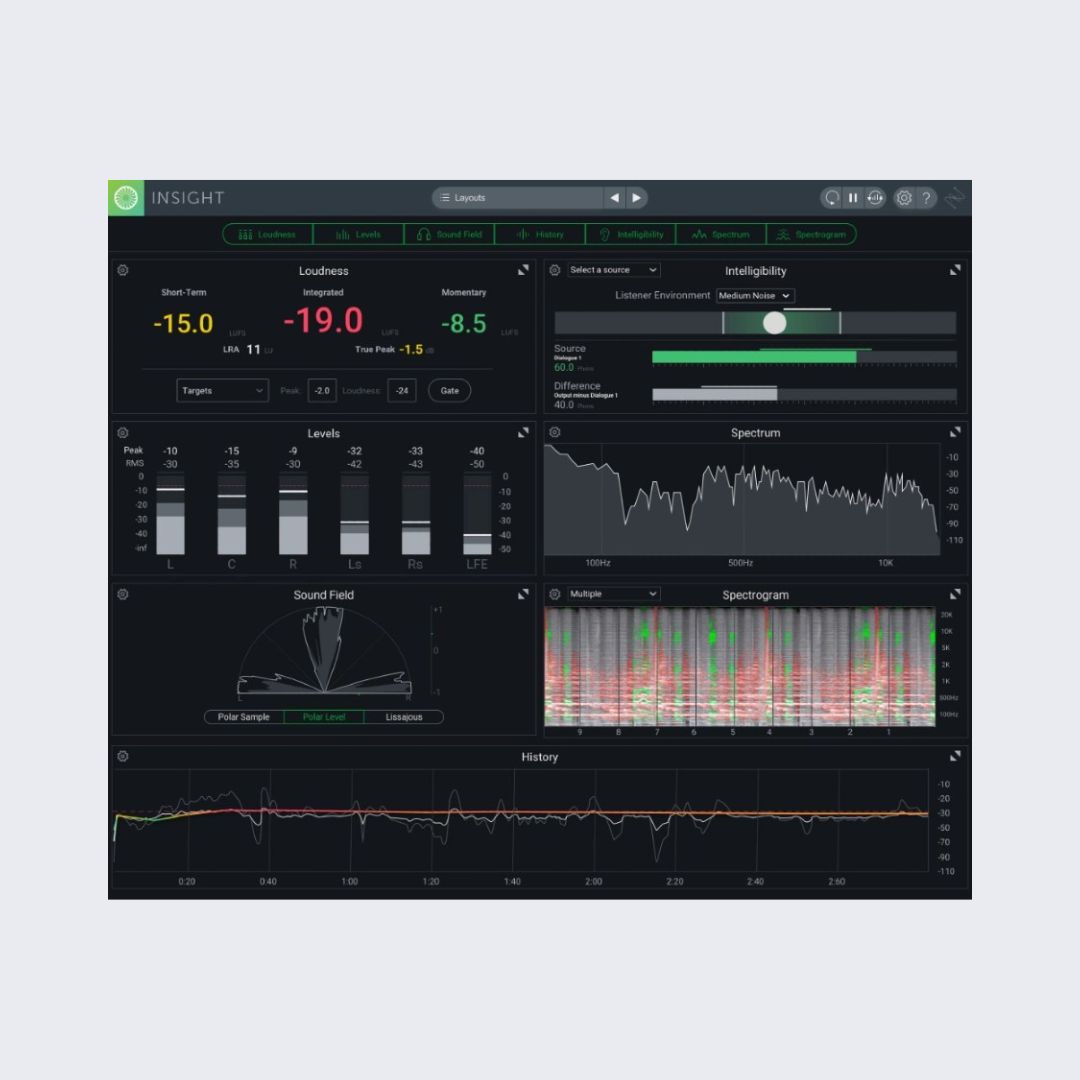Open help via the question mark icon
This screenshot has width=1080, height=1080.
click(x=926, y=198)
